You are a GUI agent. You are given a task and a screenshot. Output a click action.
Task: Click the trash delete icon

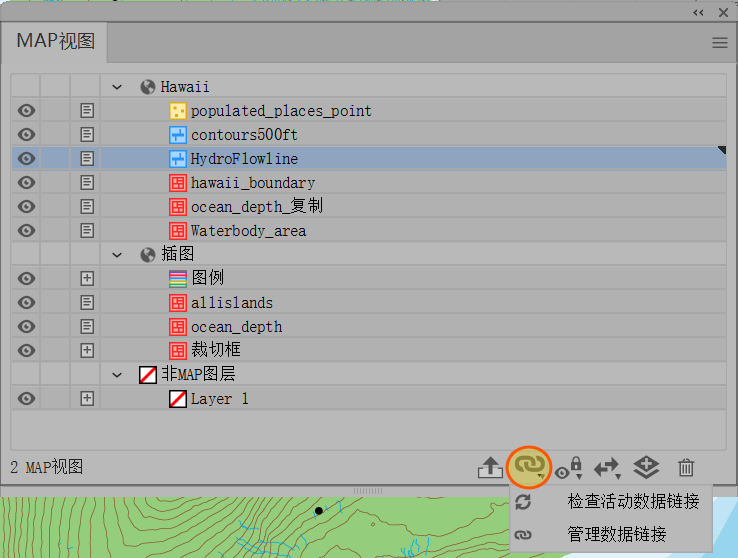point(686,468)
